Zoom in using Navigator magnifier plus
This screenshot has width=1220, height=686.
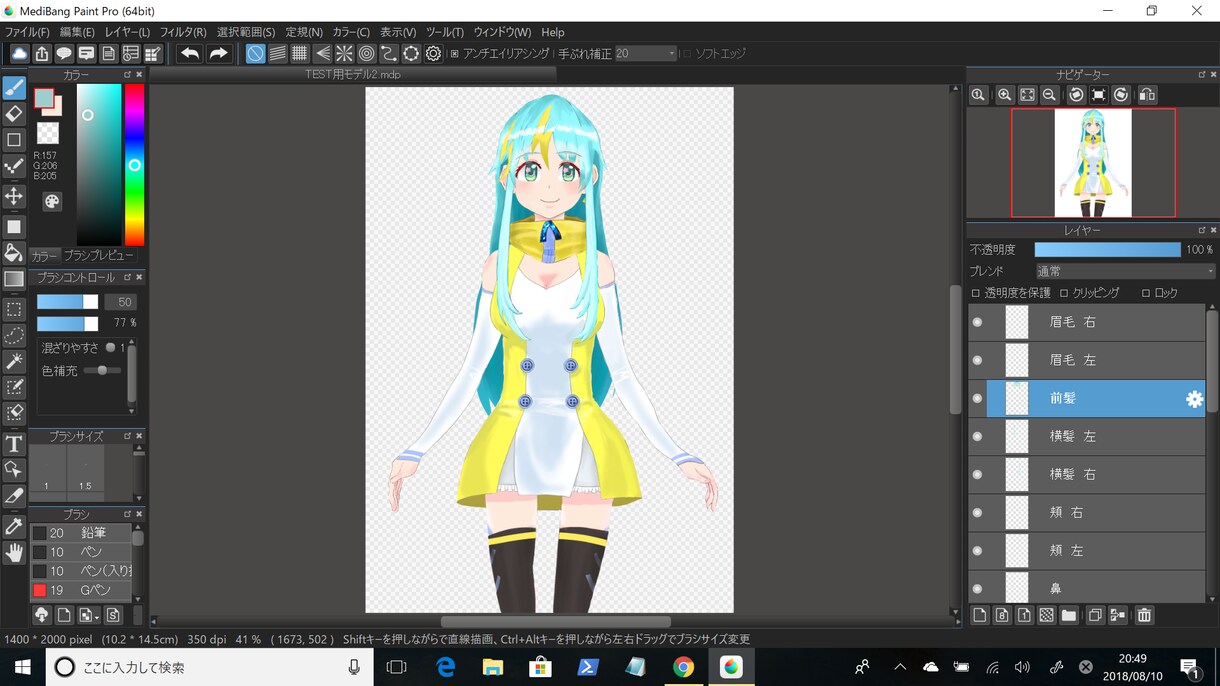point(1005,95)
